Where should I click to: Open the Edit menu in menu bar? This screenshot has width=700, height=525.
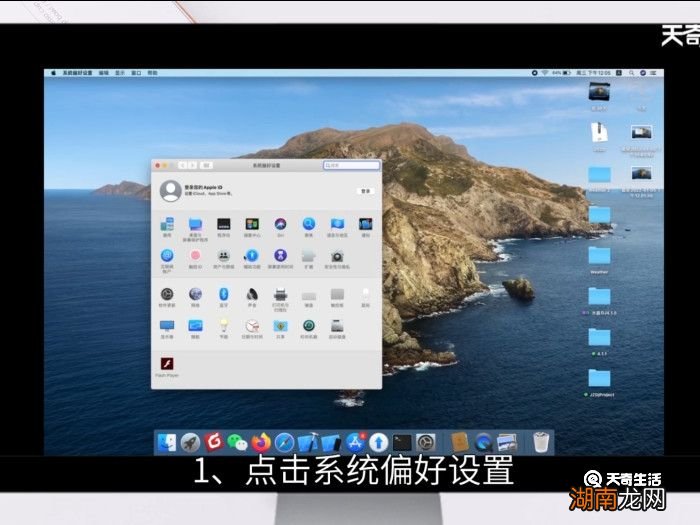(104, 73)
